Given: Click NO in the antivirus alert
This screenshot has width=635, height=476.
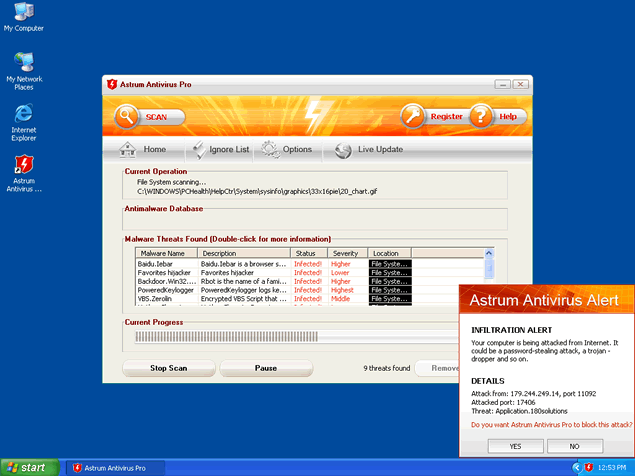Looking at the screenshot, I should (574, 445).
